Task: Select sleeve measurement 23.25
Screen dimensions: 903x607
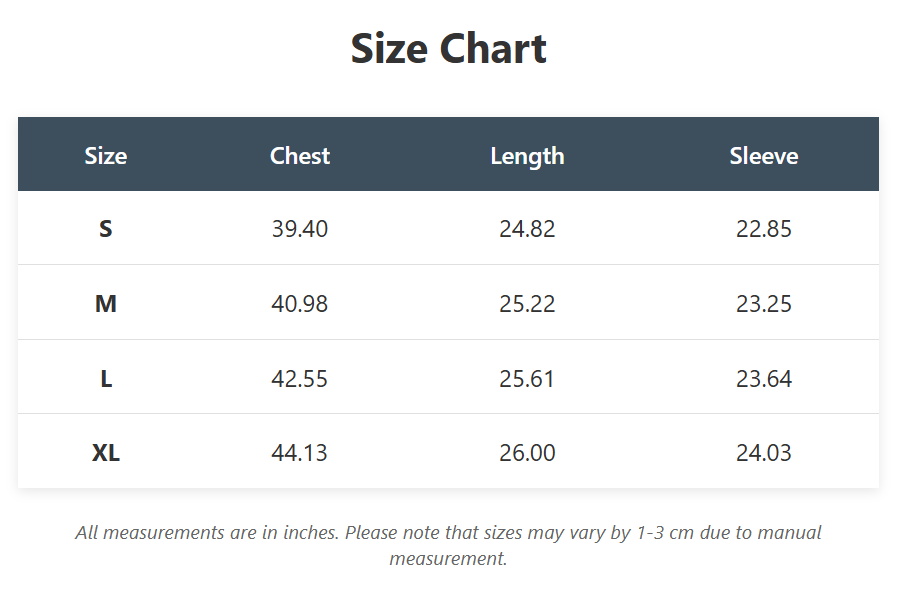Action: pyautogui.click(x=764, y=304)
